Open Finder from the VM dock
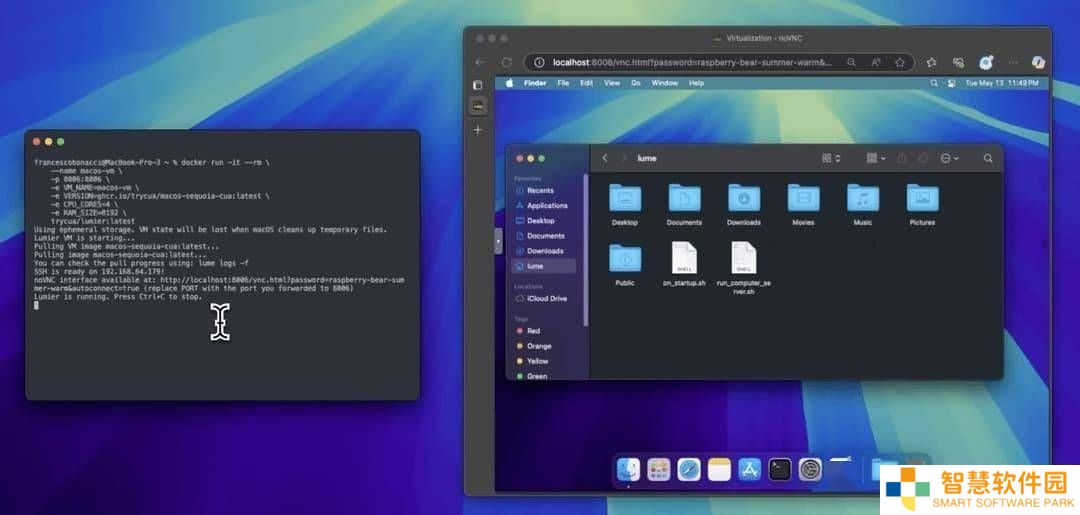The width and height of the screenshot is (1080, 515). click(x=628, y=470)
